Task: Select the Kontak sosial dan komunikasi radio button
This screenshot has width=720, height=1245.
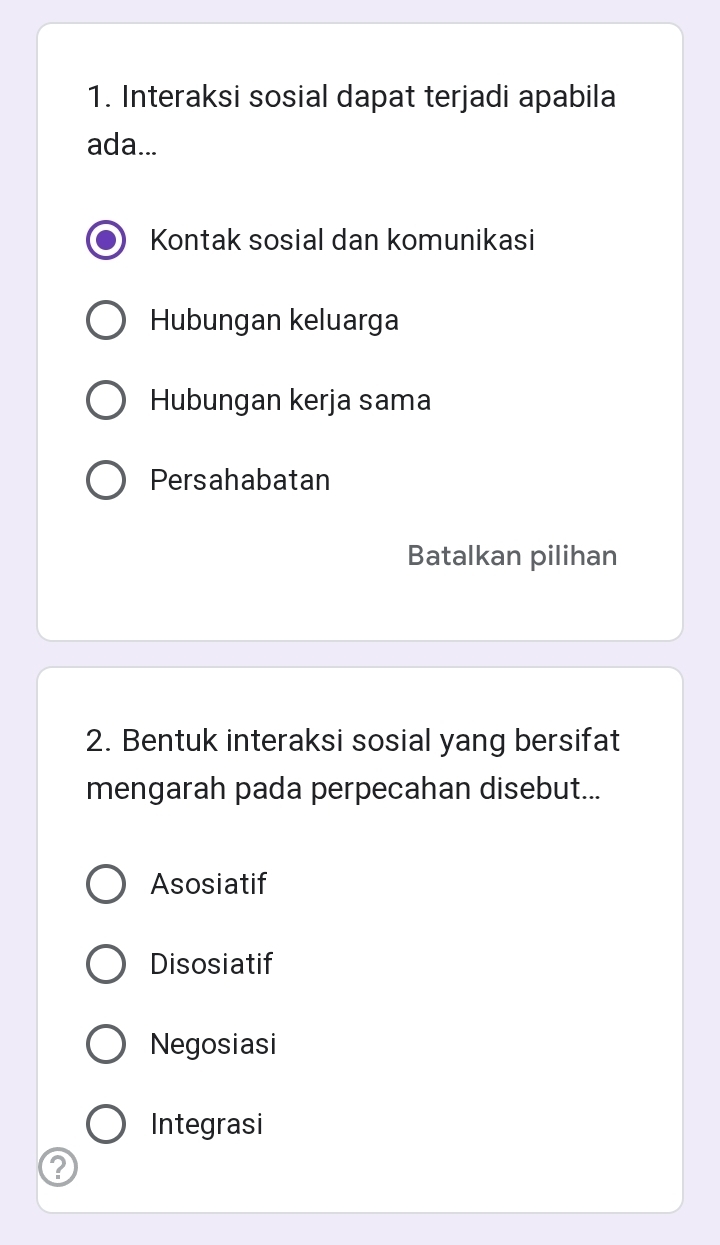Action: [106, 241]
